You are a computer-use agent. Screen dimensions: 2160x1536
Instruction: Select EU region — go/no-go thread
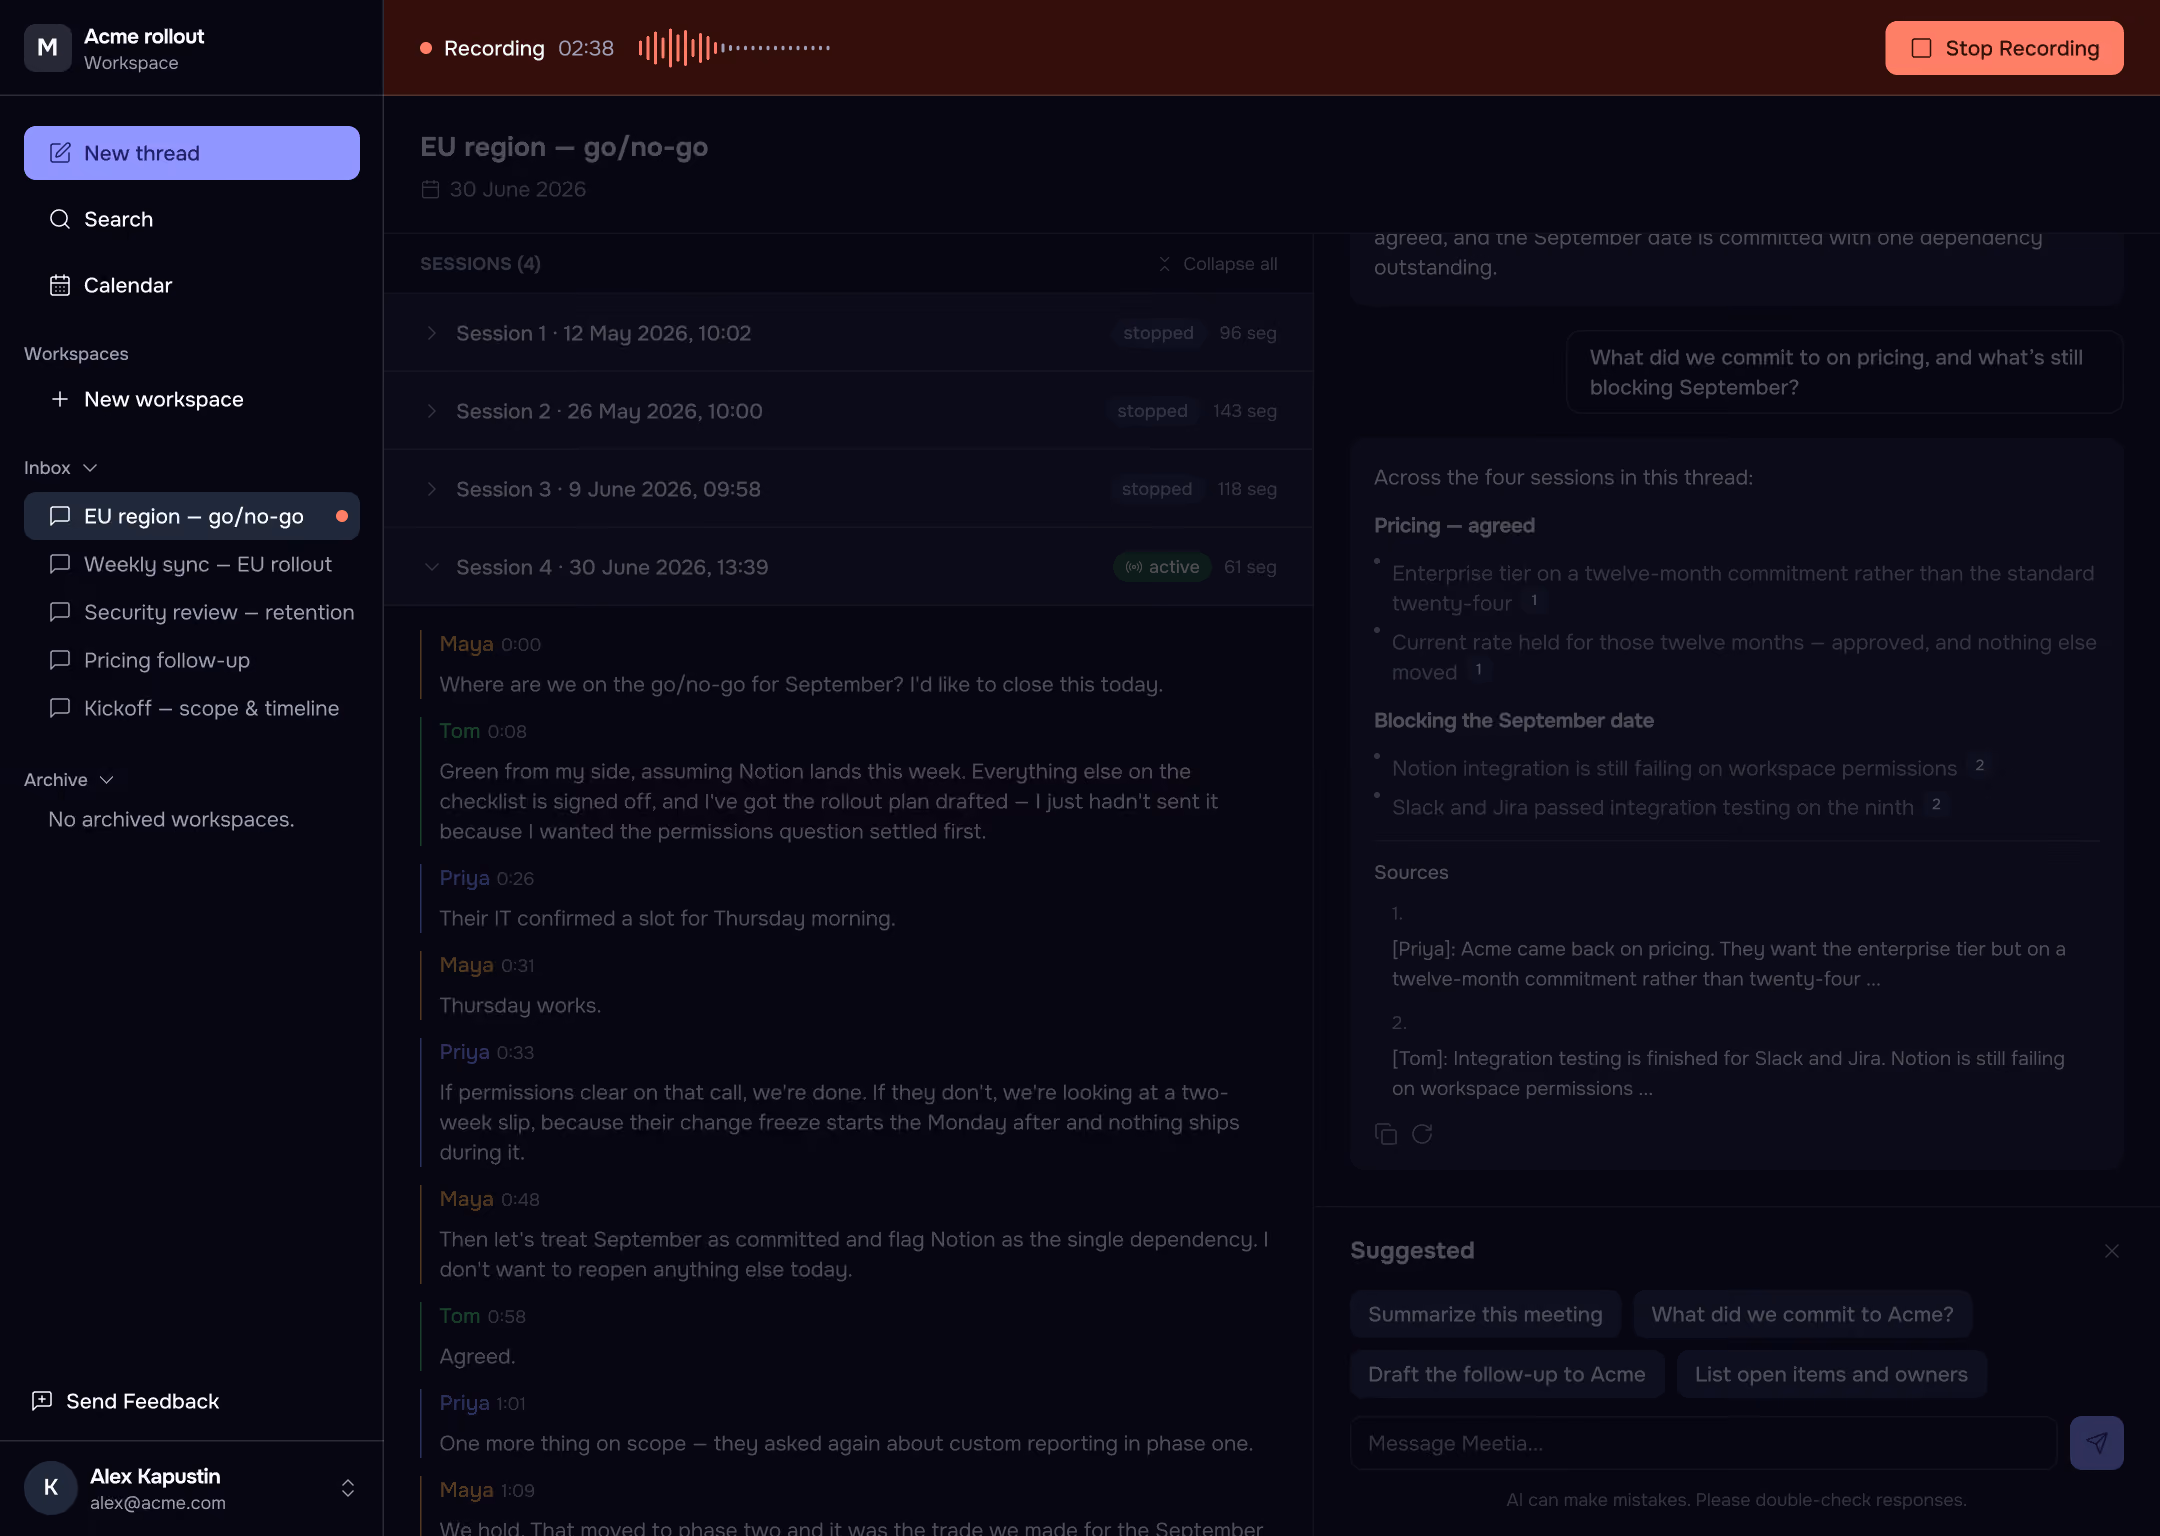click(x=192, y=516)
